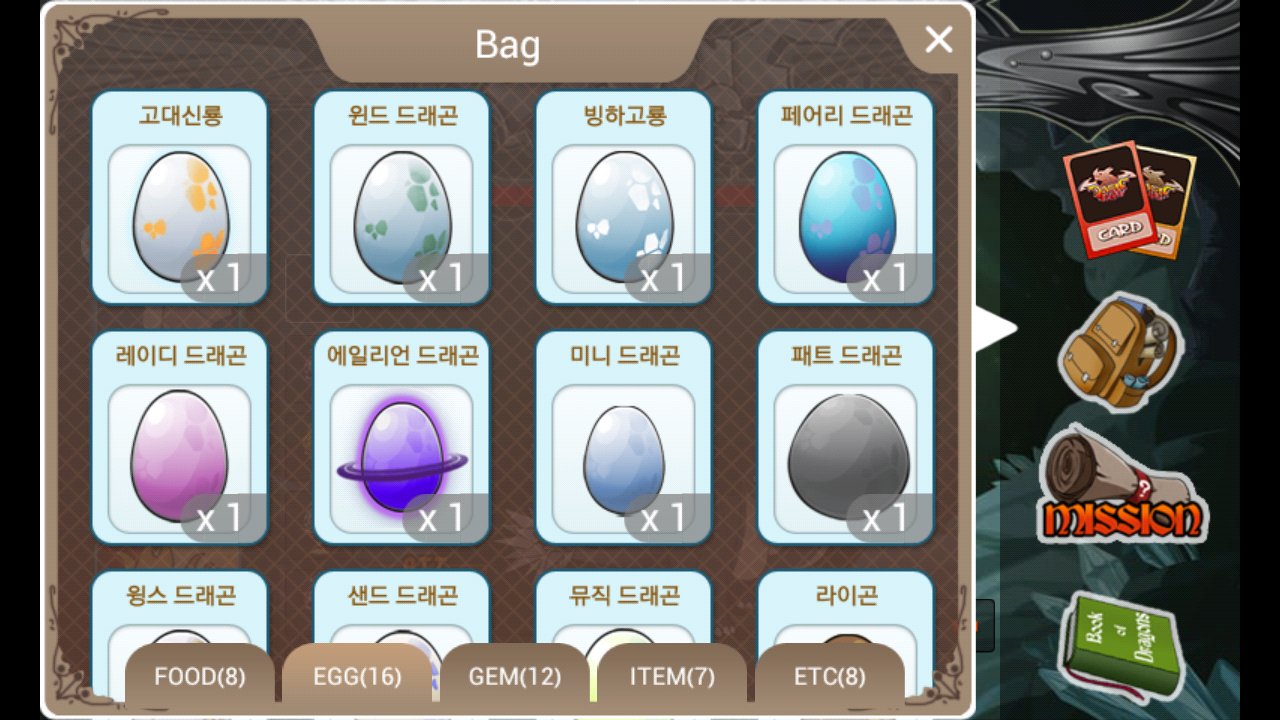Select the gray 패트 드래곤 egg

tap(846, 437)
